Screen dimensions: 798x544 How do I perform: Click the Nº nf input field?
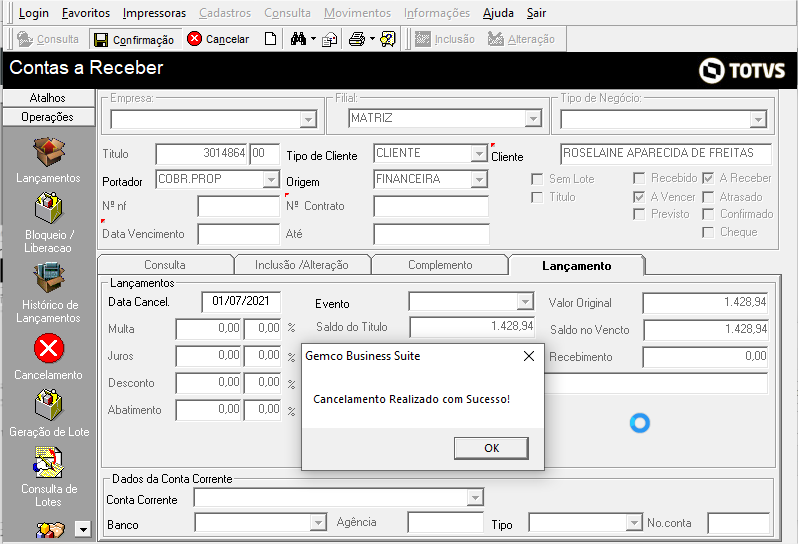pos(239,207)
